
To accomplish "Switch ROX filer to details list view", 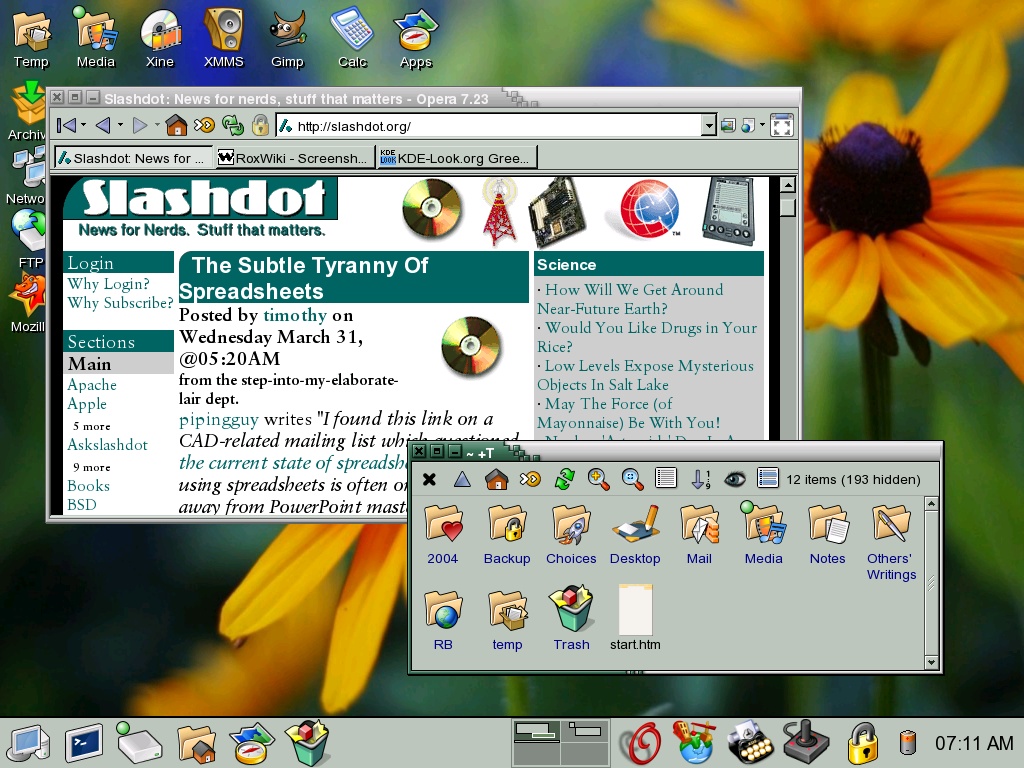I will (x=666, y=479).
